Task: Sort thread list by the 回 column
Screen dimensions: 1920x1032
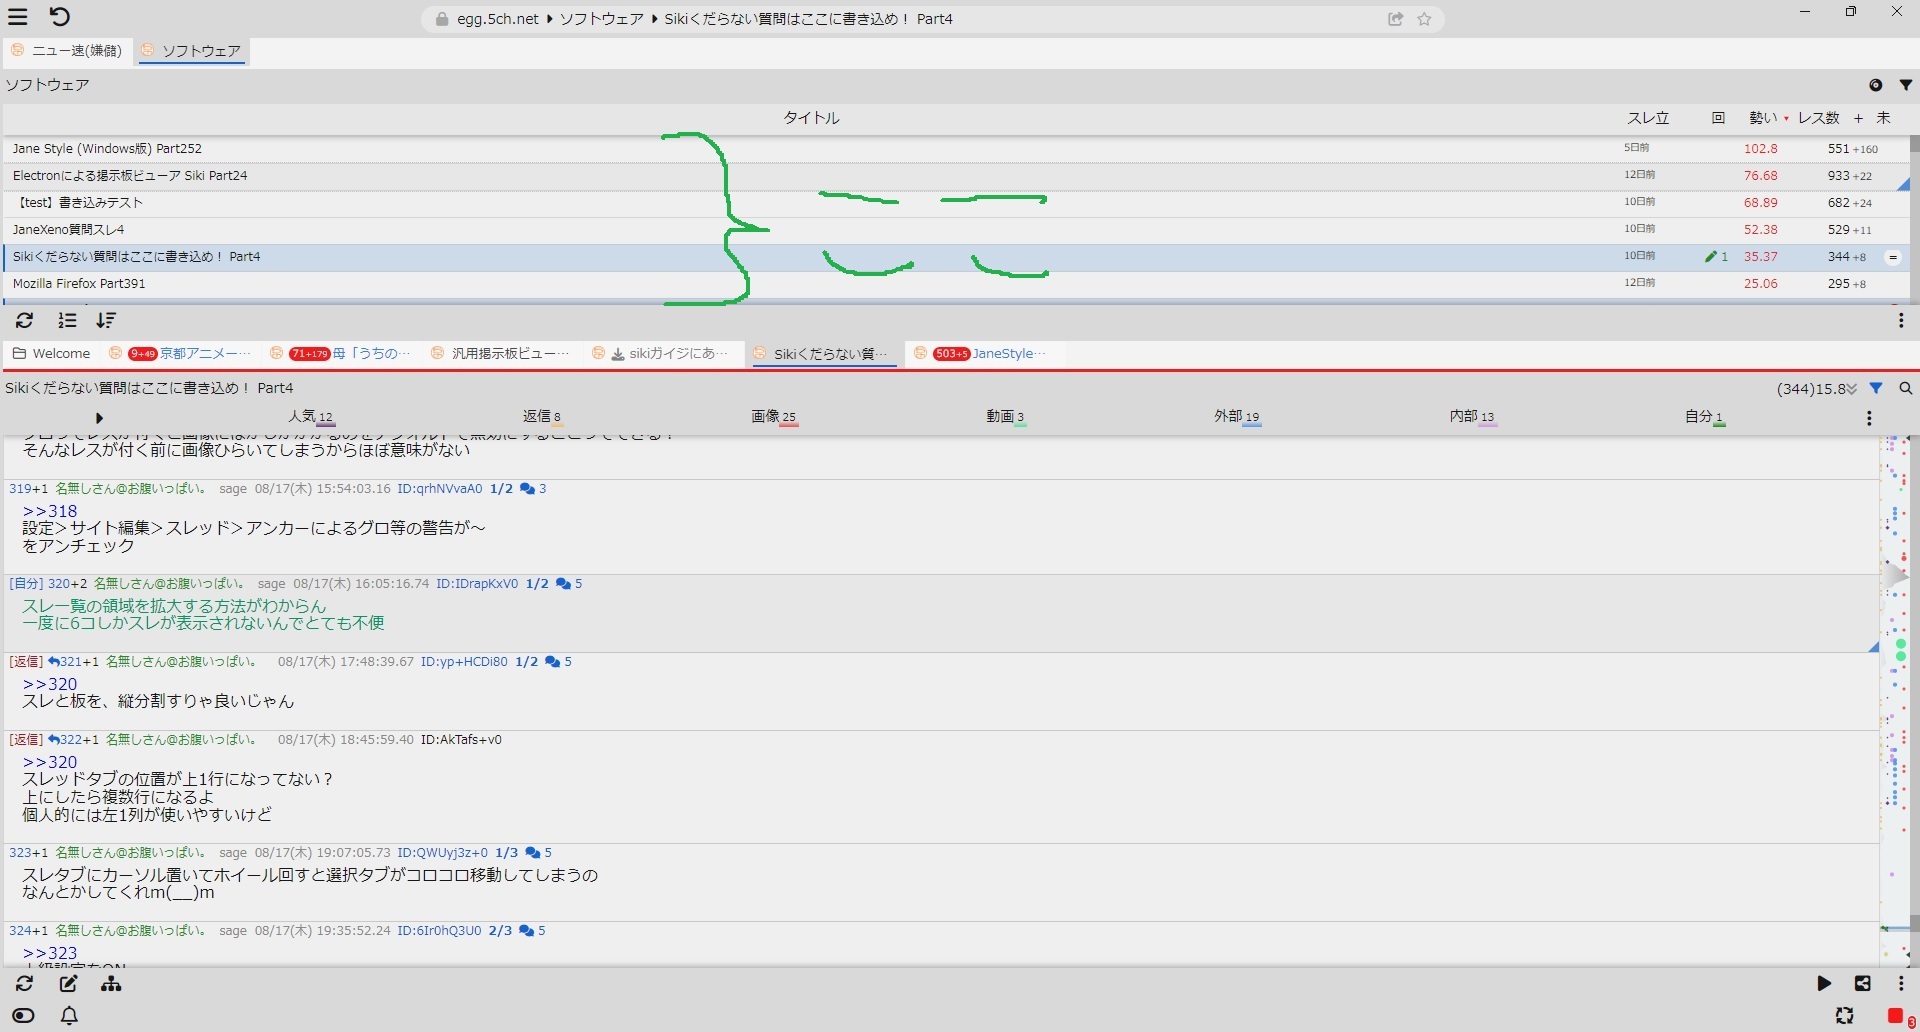Action: (1718, 118)
